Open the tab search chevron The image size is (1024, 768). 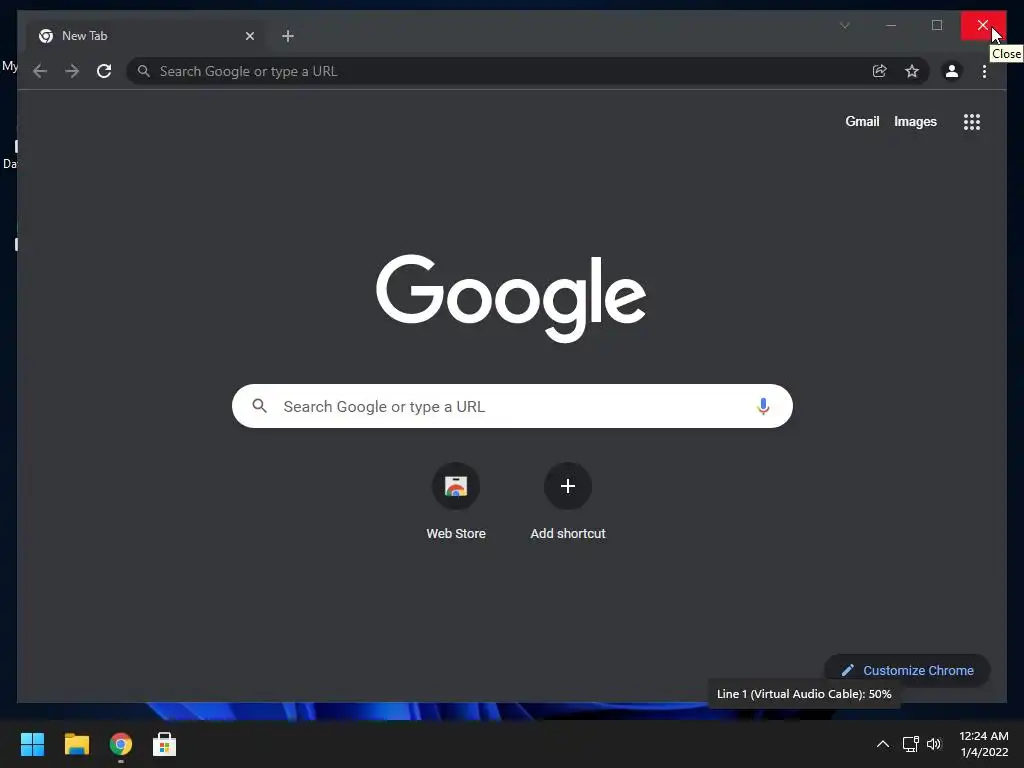844,25
